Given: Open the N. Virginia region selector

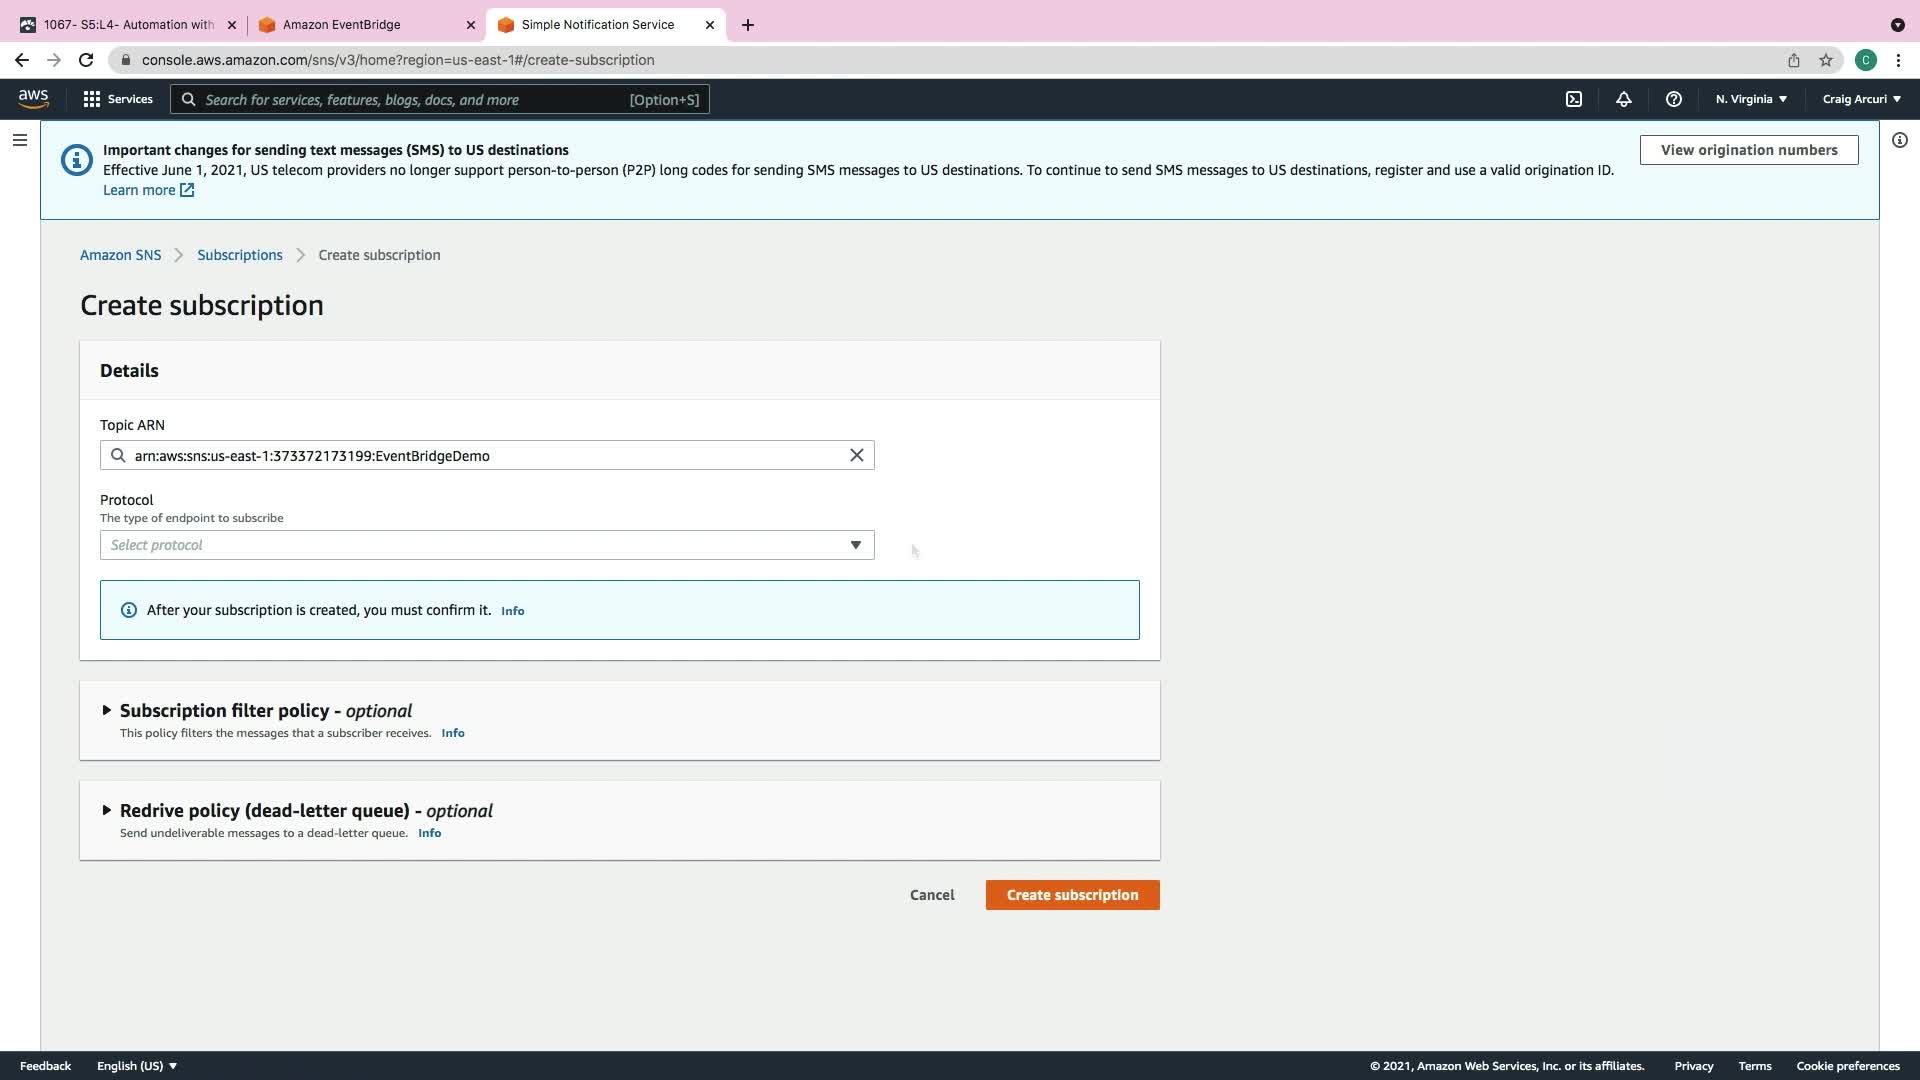Looking at the screenshot, I should pyautogui.click(x=1751, y=99).
